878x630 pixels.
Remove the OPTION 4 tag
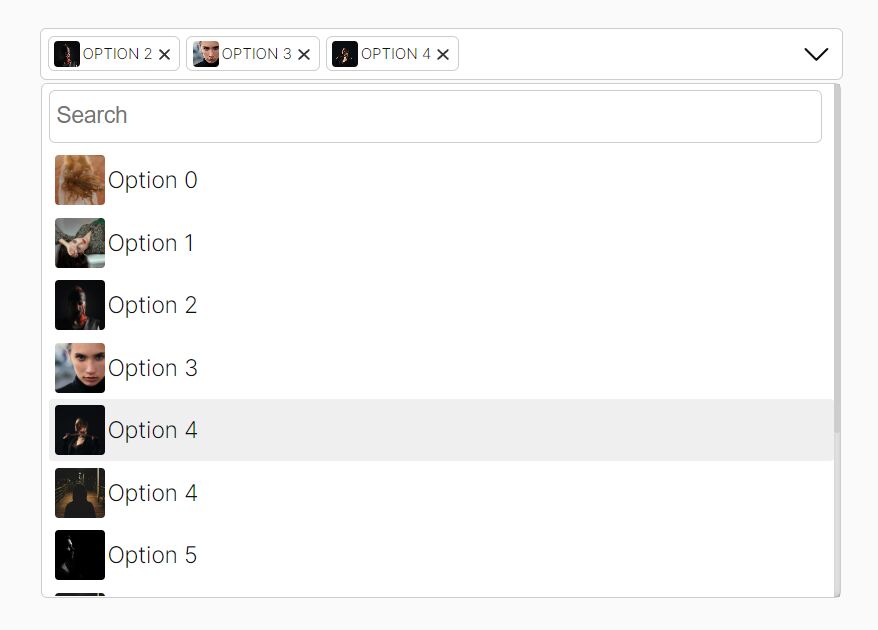[442, 54]
